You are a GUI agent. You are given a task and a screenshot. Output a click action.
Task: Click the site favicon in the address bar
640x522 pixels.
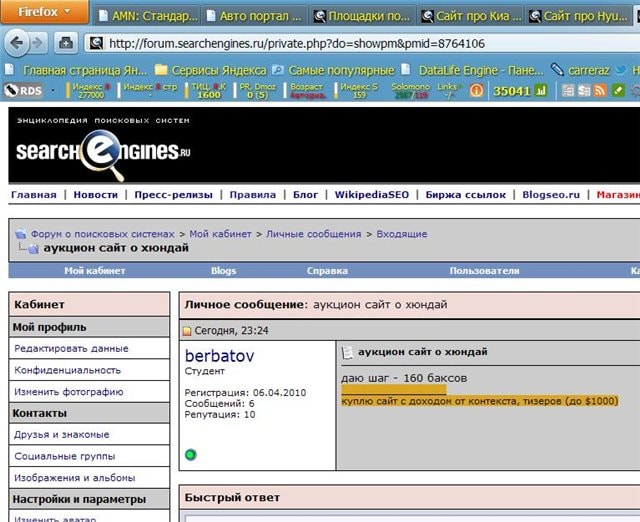pos(96,43)
